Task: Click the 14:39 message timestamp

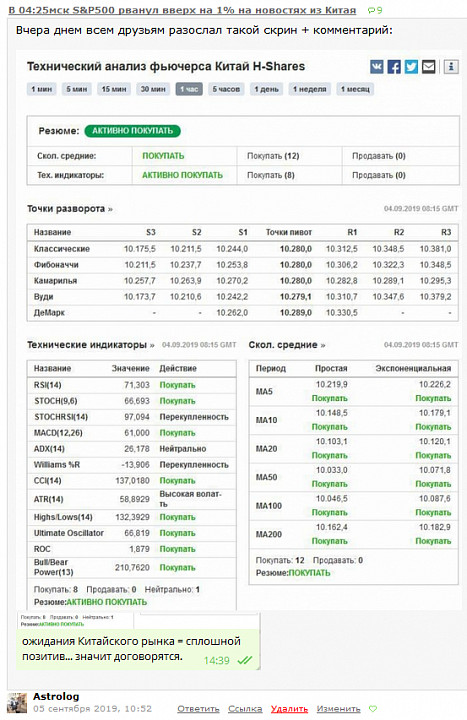Action: 217,661
